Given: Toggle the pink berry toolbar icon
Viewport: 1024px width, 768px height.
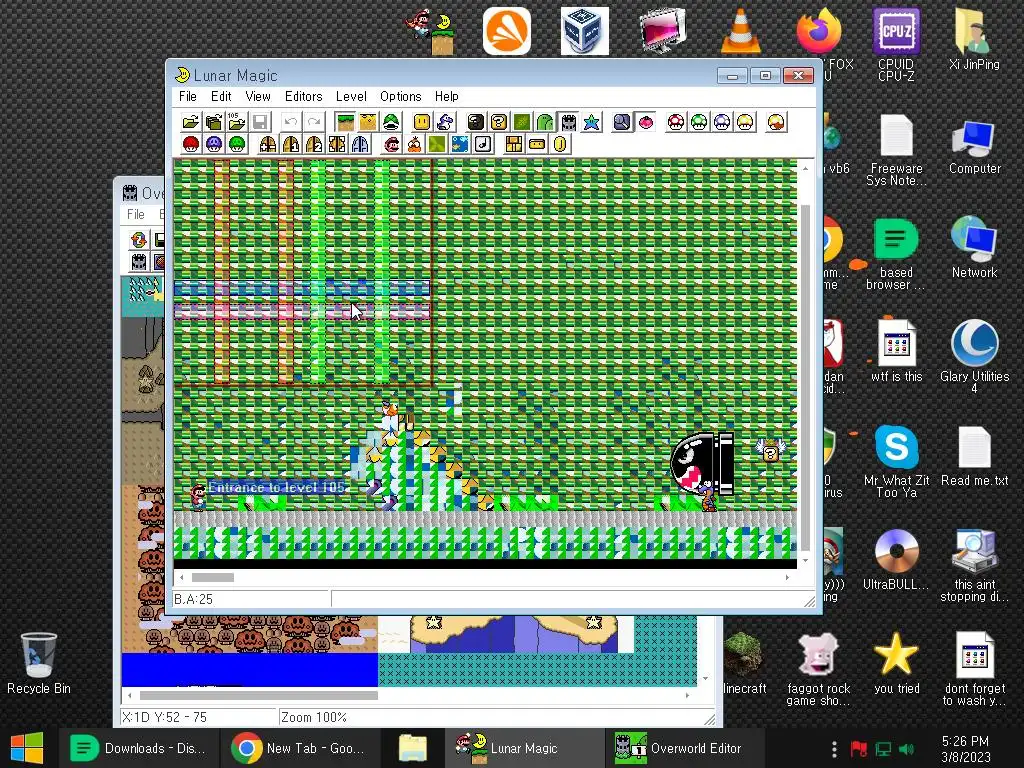Looking at the screenshot, I should click(645, 122).
